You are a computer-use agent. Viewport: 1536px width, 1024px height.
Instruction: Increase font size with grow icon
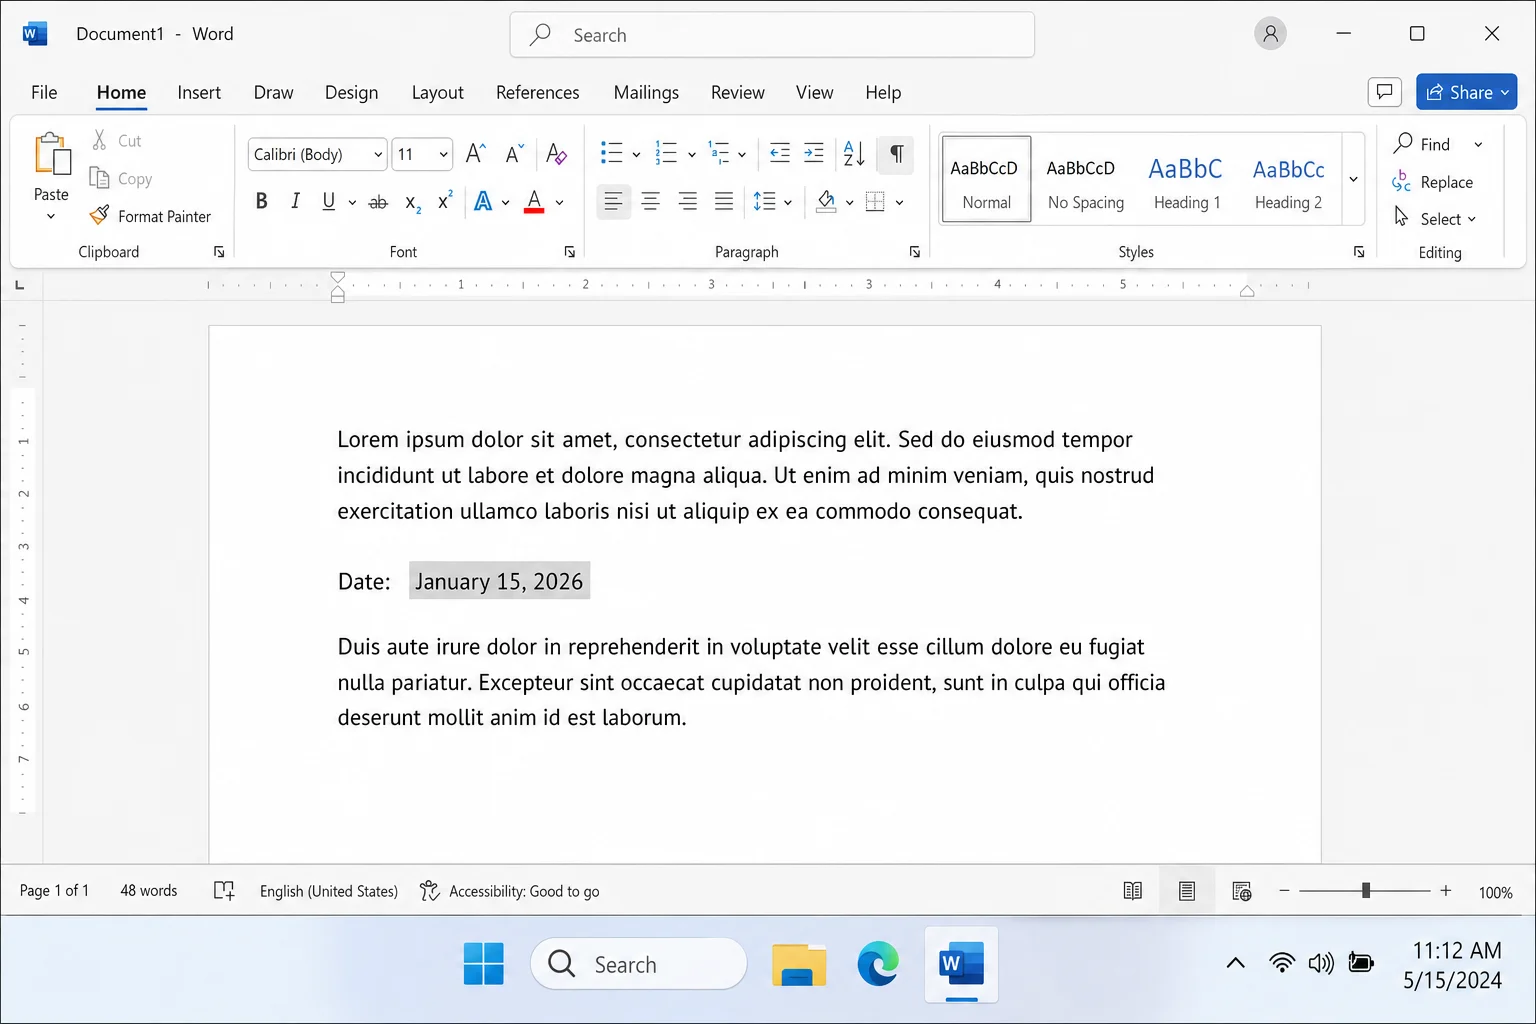point(476,154)
